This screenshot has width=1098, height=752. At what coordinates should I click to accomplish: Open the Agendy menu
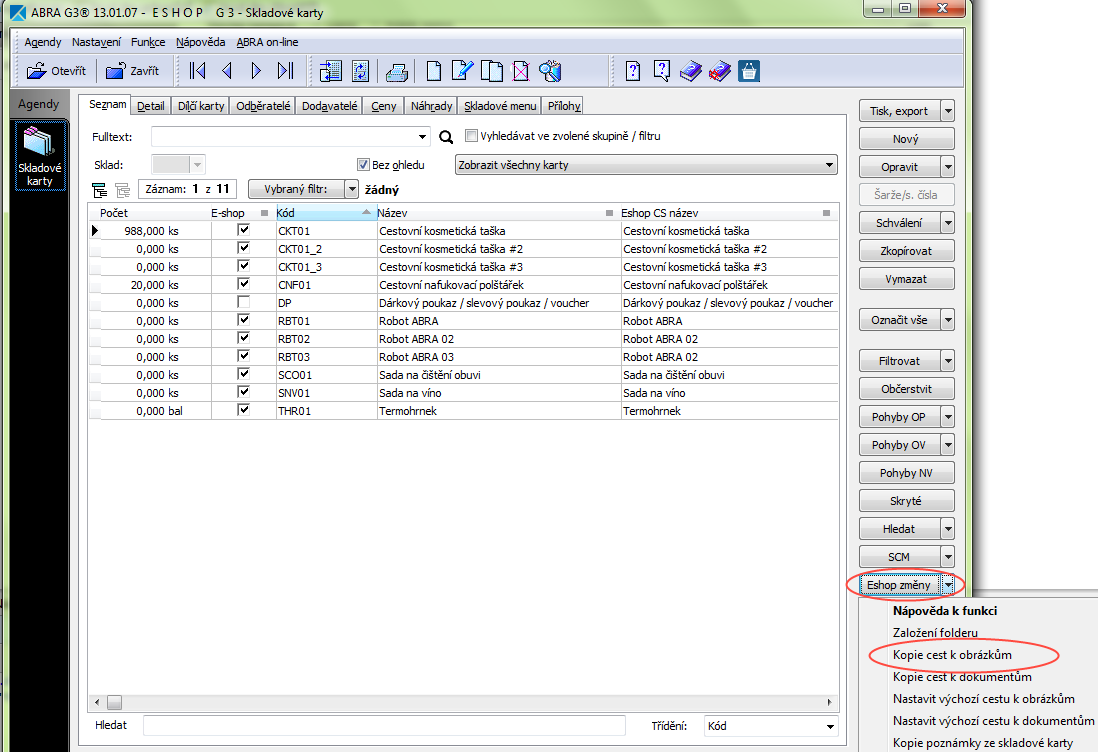pyautogui.click(x=43, y=42)
